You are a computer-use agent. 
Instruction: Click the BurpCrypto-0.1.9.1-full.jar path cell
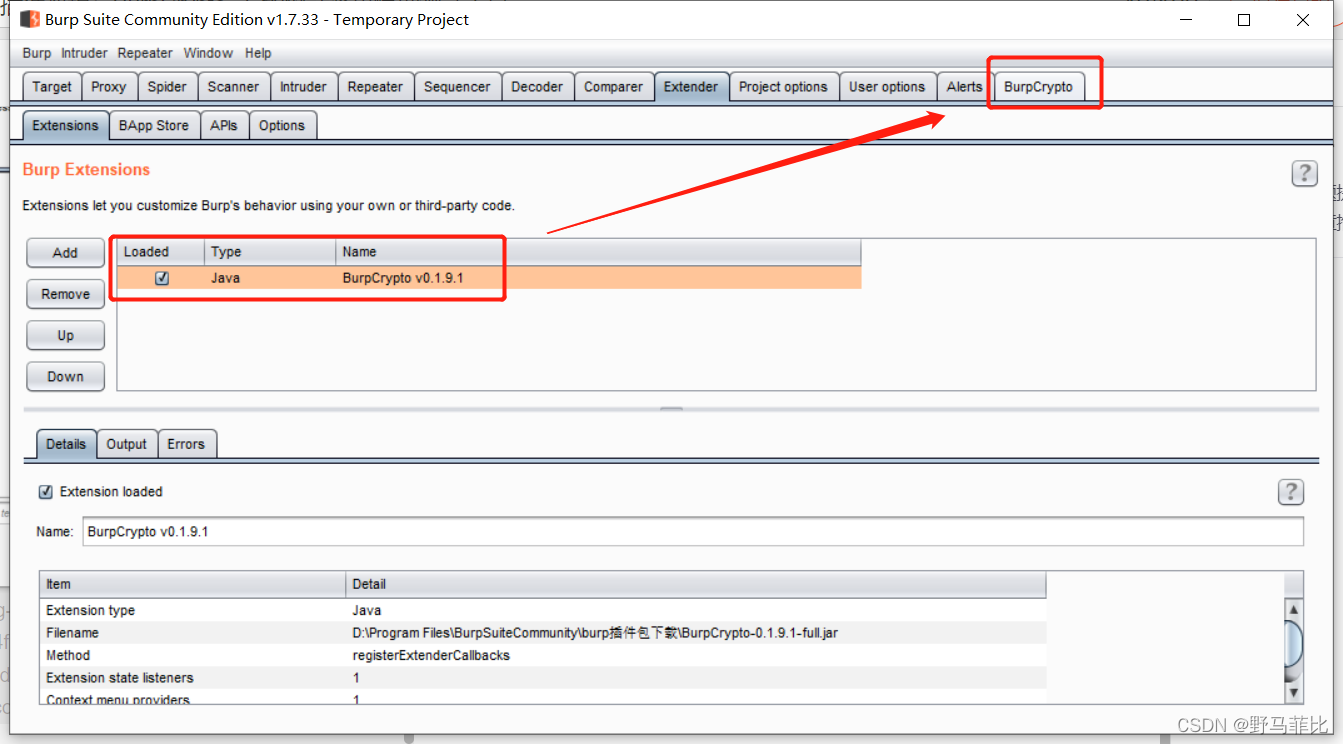[x=696, y=633]
